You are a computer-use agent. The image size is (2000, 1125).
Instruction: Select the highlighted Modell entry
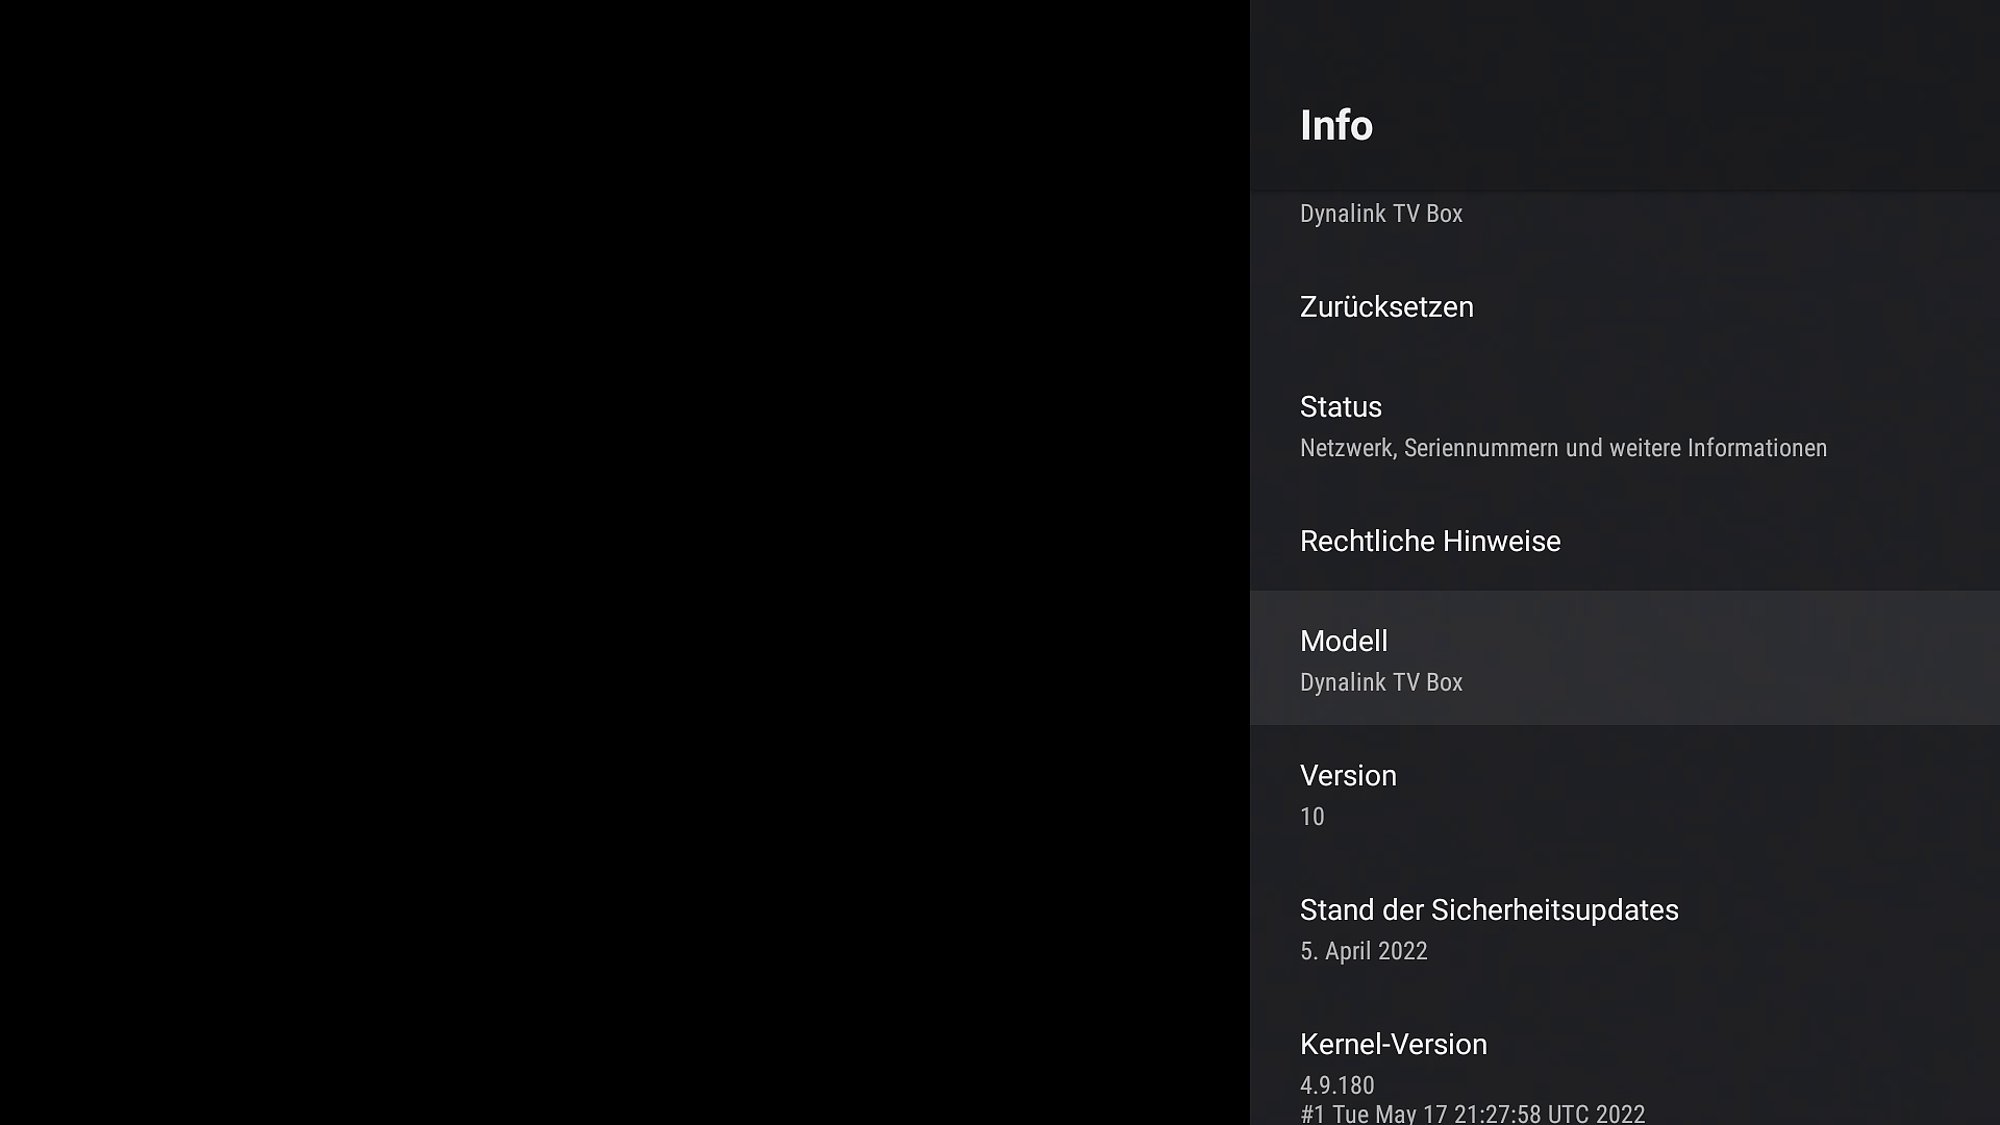(x=1624, y=658)
